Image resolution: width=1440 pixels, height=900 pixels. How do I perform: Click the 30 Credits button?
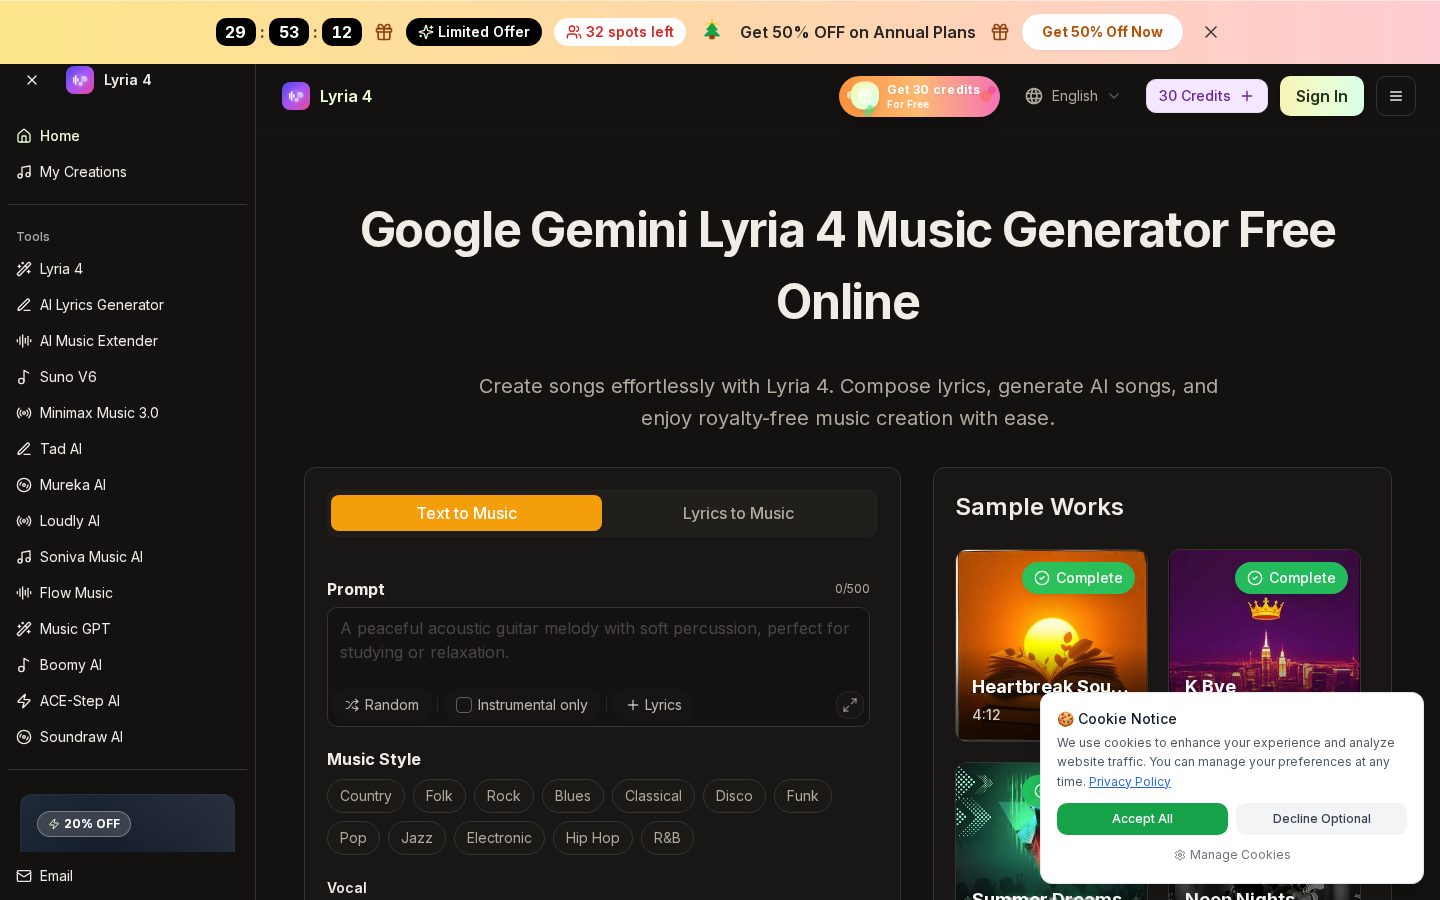click(1207, 96)
